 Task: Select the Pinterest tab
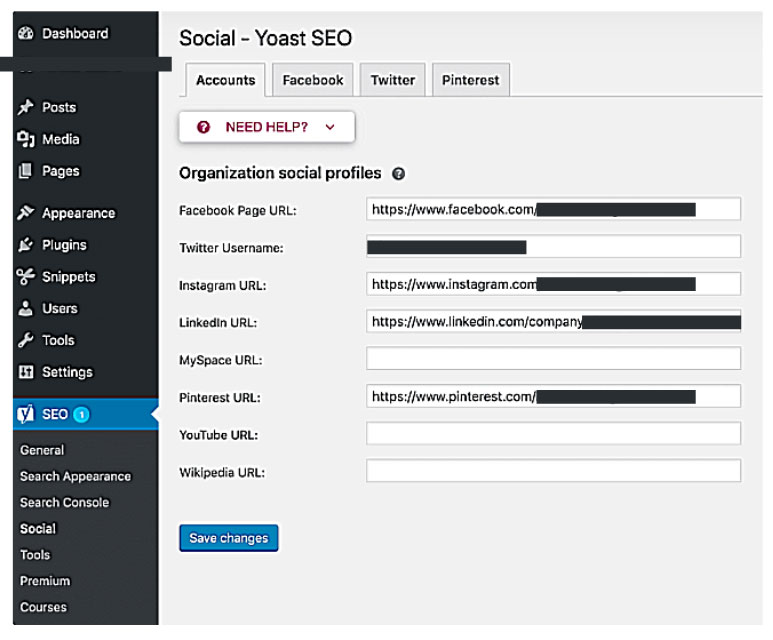470,80
